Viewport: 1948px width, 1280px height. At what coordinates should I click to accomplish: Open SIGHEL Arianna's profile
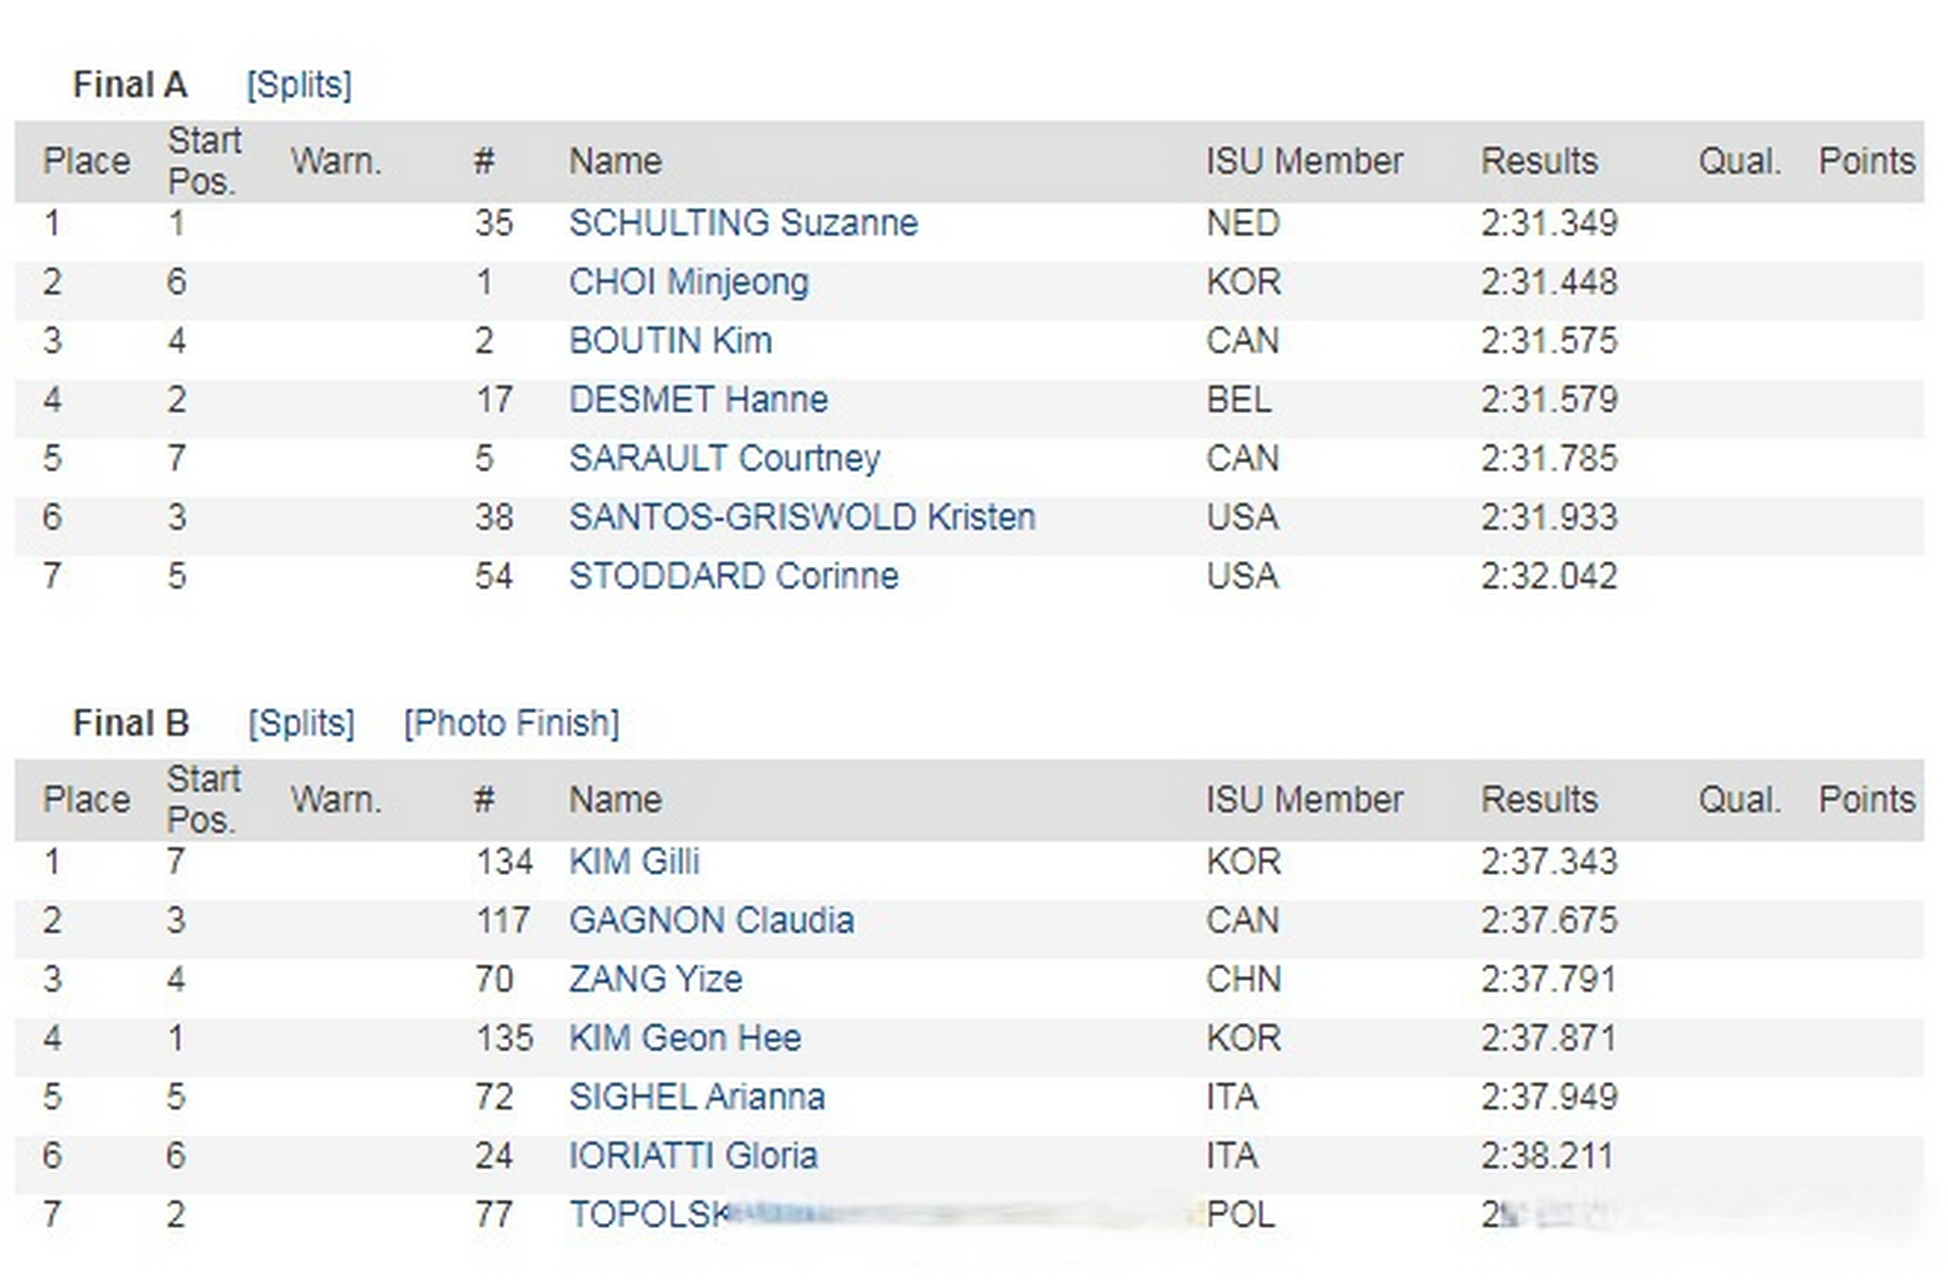click(697, 1097)
